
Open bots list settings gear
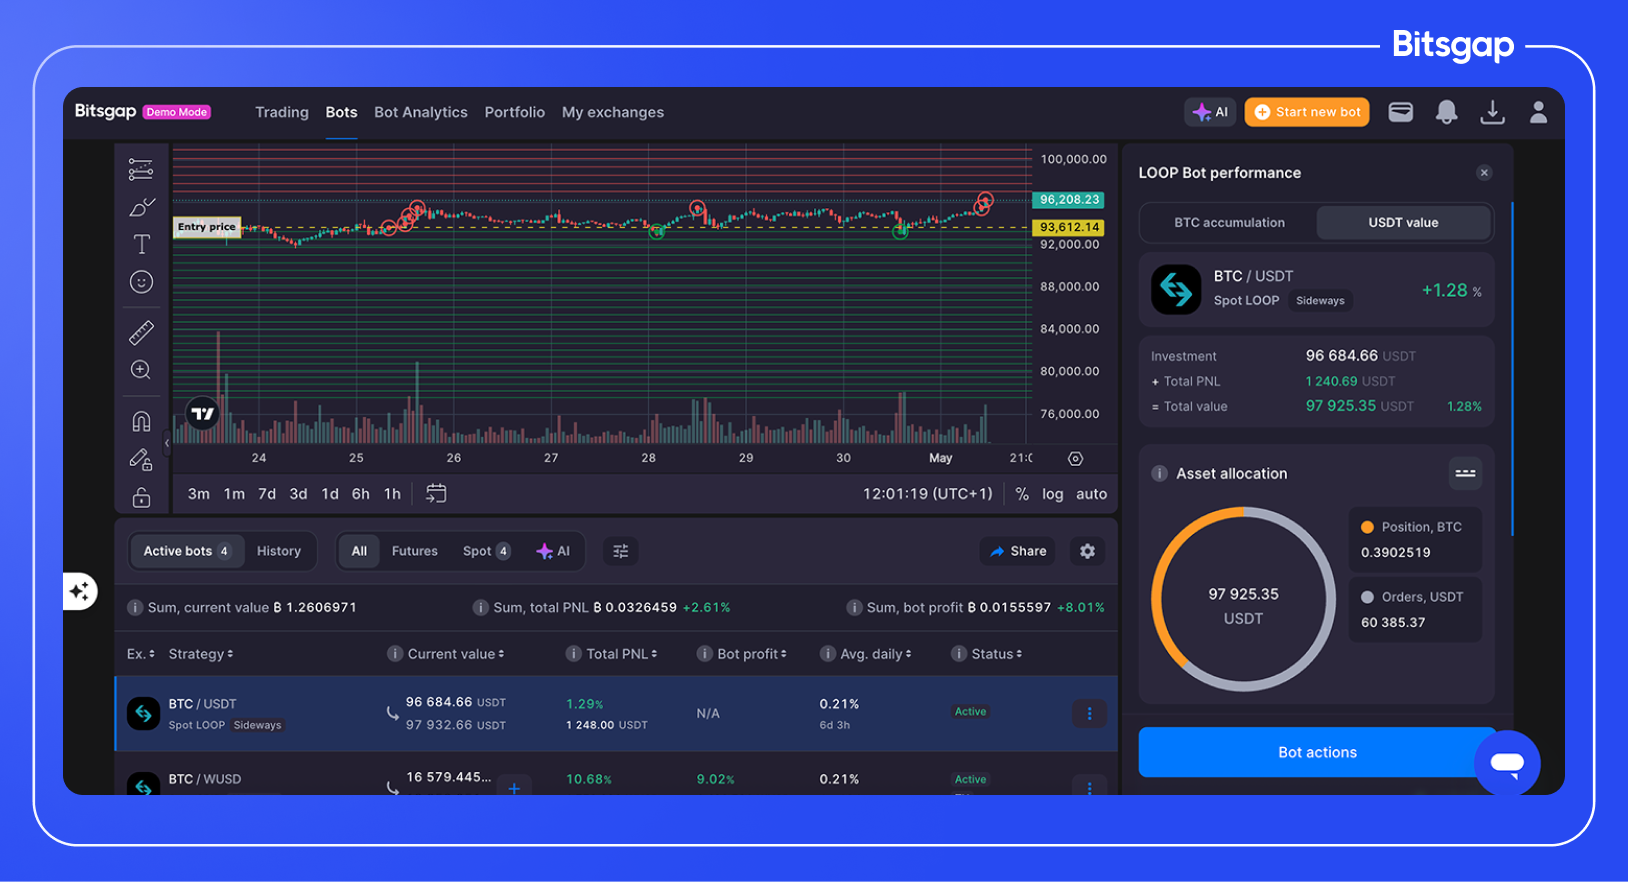click(x=1087, y=551)
